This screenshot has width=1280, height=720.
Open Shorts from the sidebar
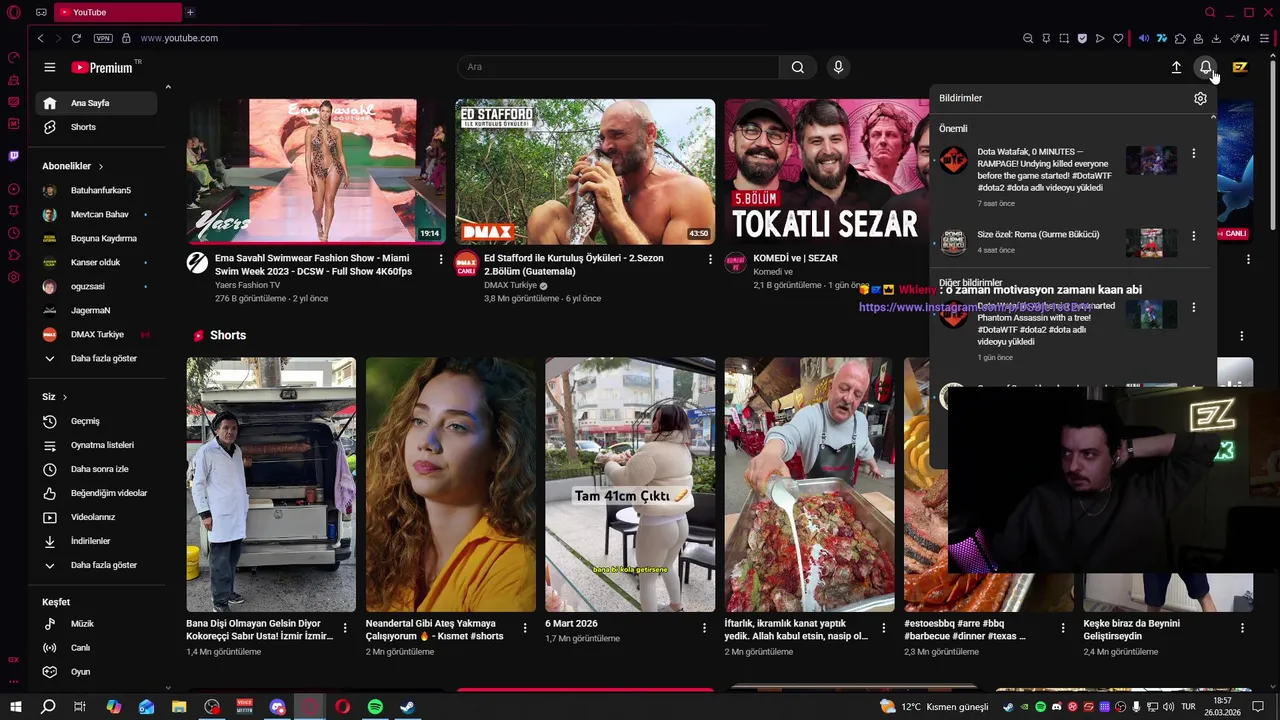(96, 127)
